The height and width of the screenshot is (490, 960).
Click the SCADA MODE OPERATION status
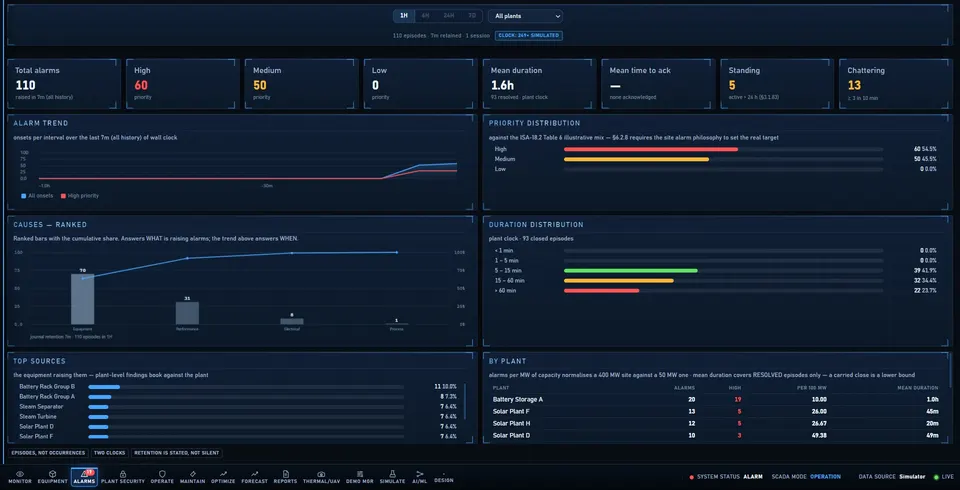pos(806,477)
